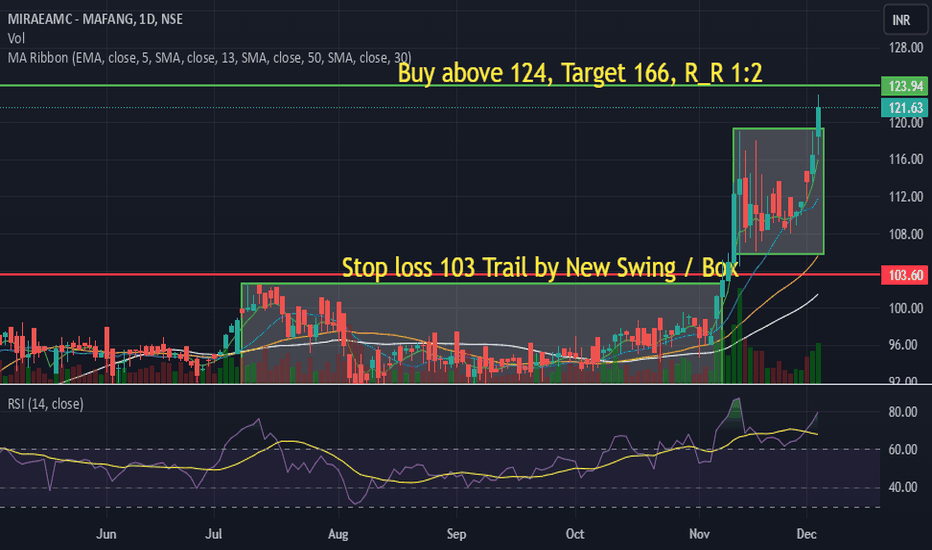Click the MIRAEAMC - MAFANG symbol title
The width and height of the screenshot is (932, 550).
(x=95, y=19)
